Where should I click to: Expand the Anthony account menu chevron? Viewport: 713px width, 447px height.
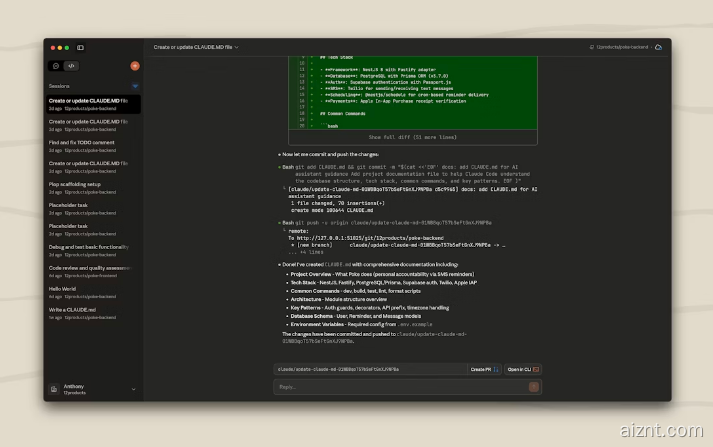point(133,389)
